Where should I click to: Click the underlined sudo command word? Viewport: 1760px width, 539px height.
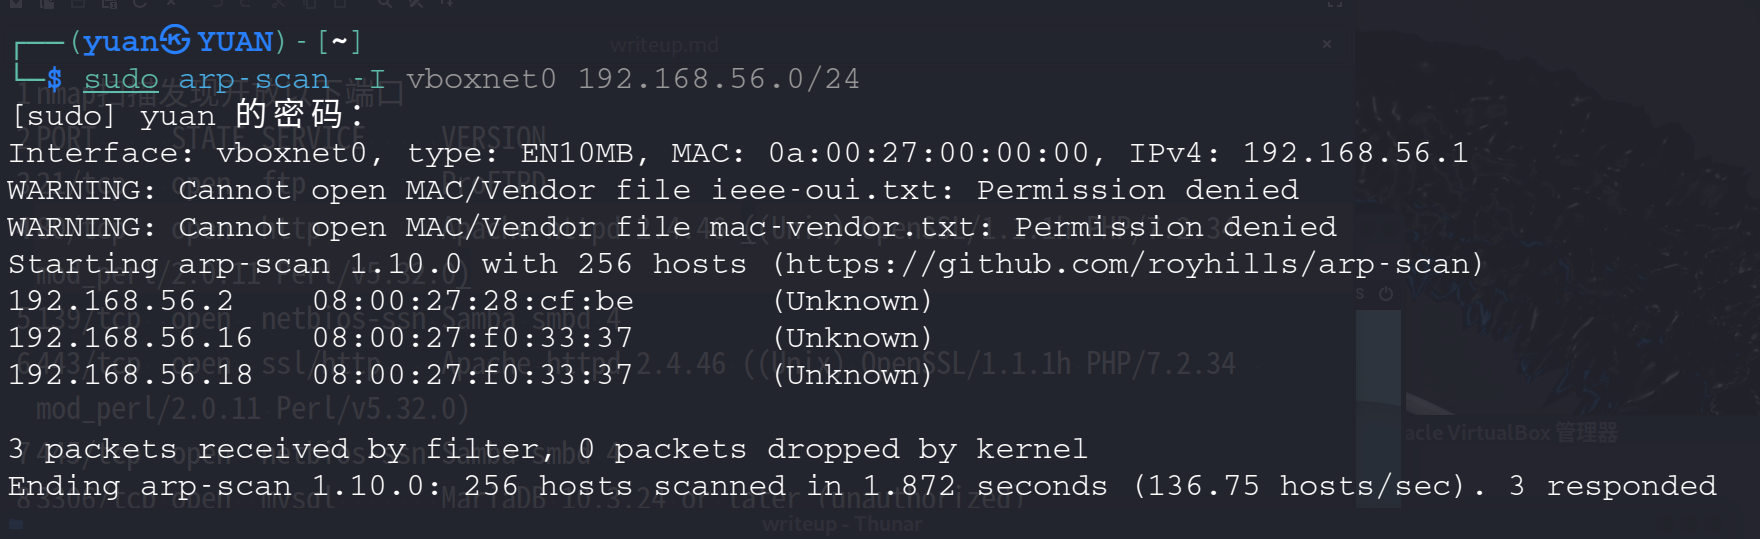coord(121,79)
